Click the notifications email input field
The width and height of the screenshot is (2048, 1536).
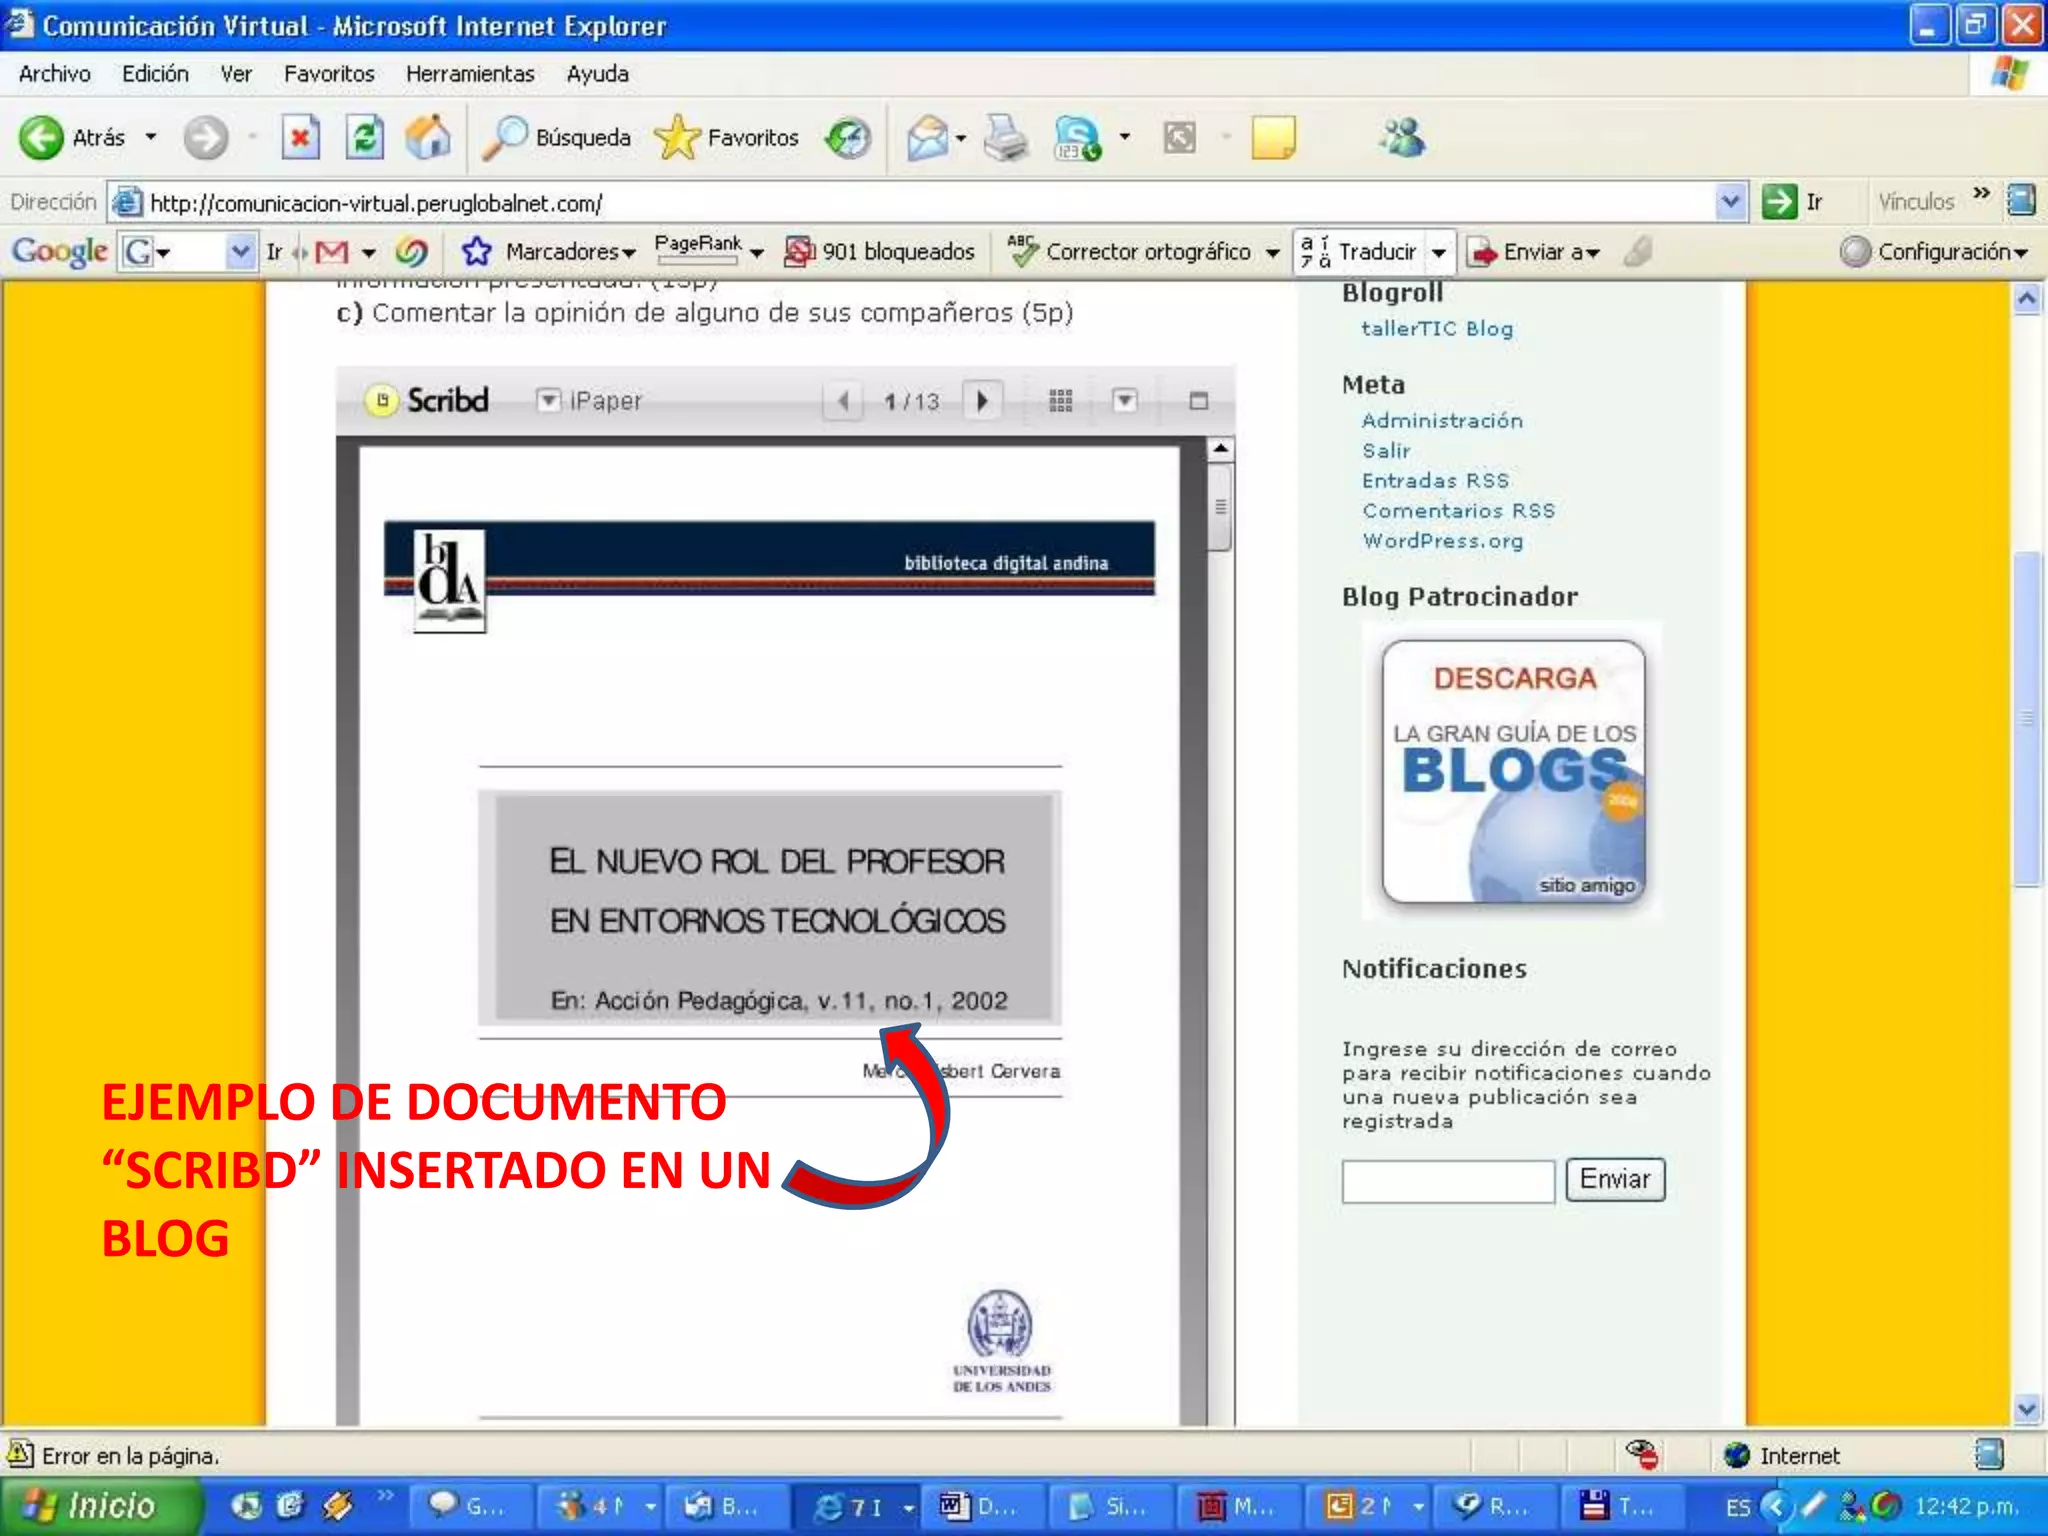1448,1181
